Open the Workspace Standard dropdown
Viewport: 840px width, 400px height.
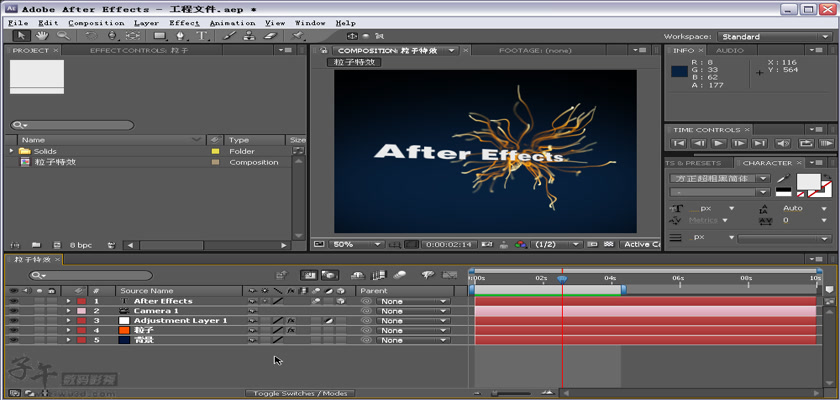[775, 36]
